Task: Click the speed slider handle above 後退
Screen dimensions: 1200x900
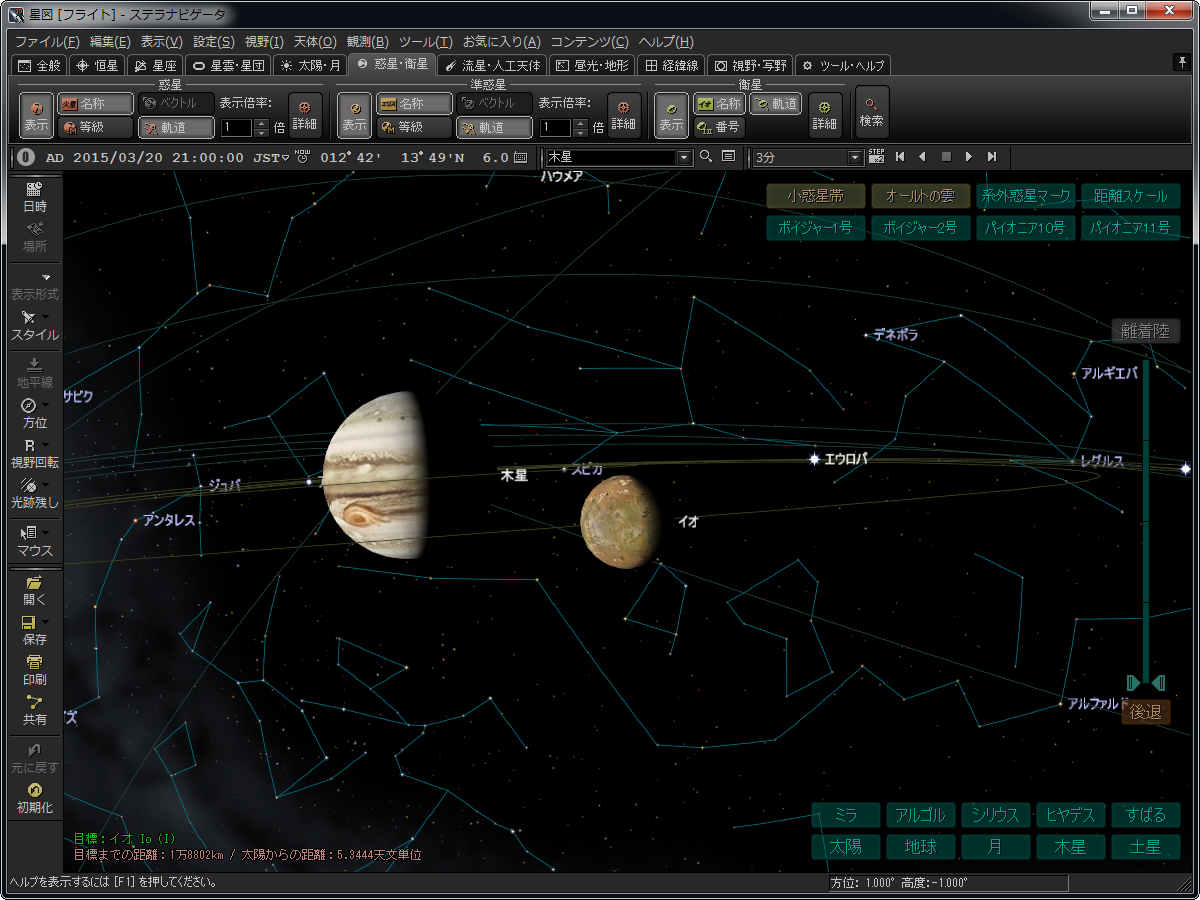Action: click(1146, 682)
